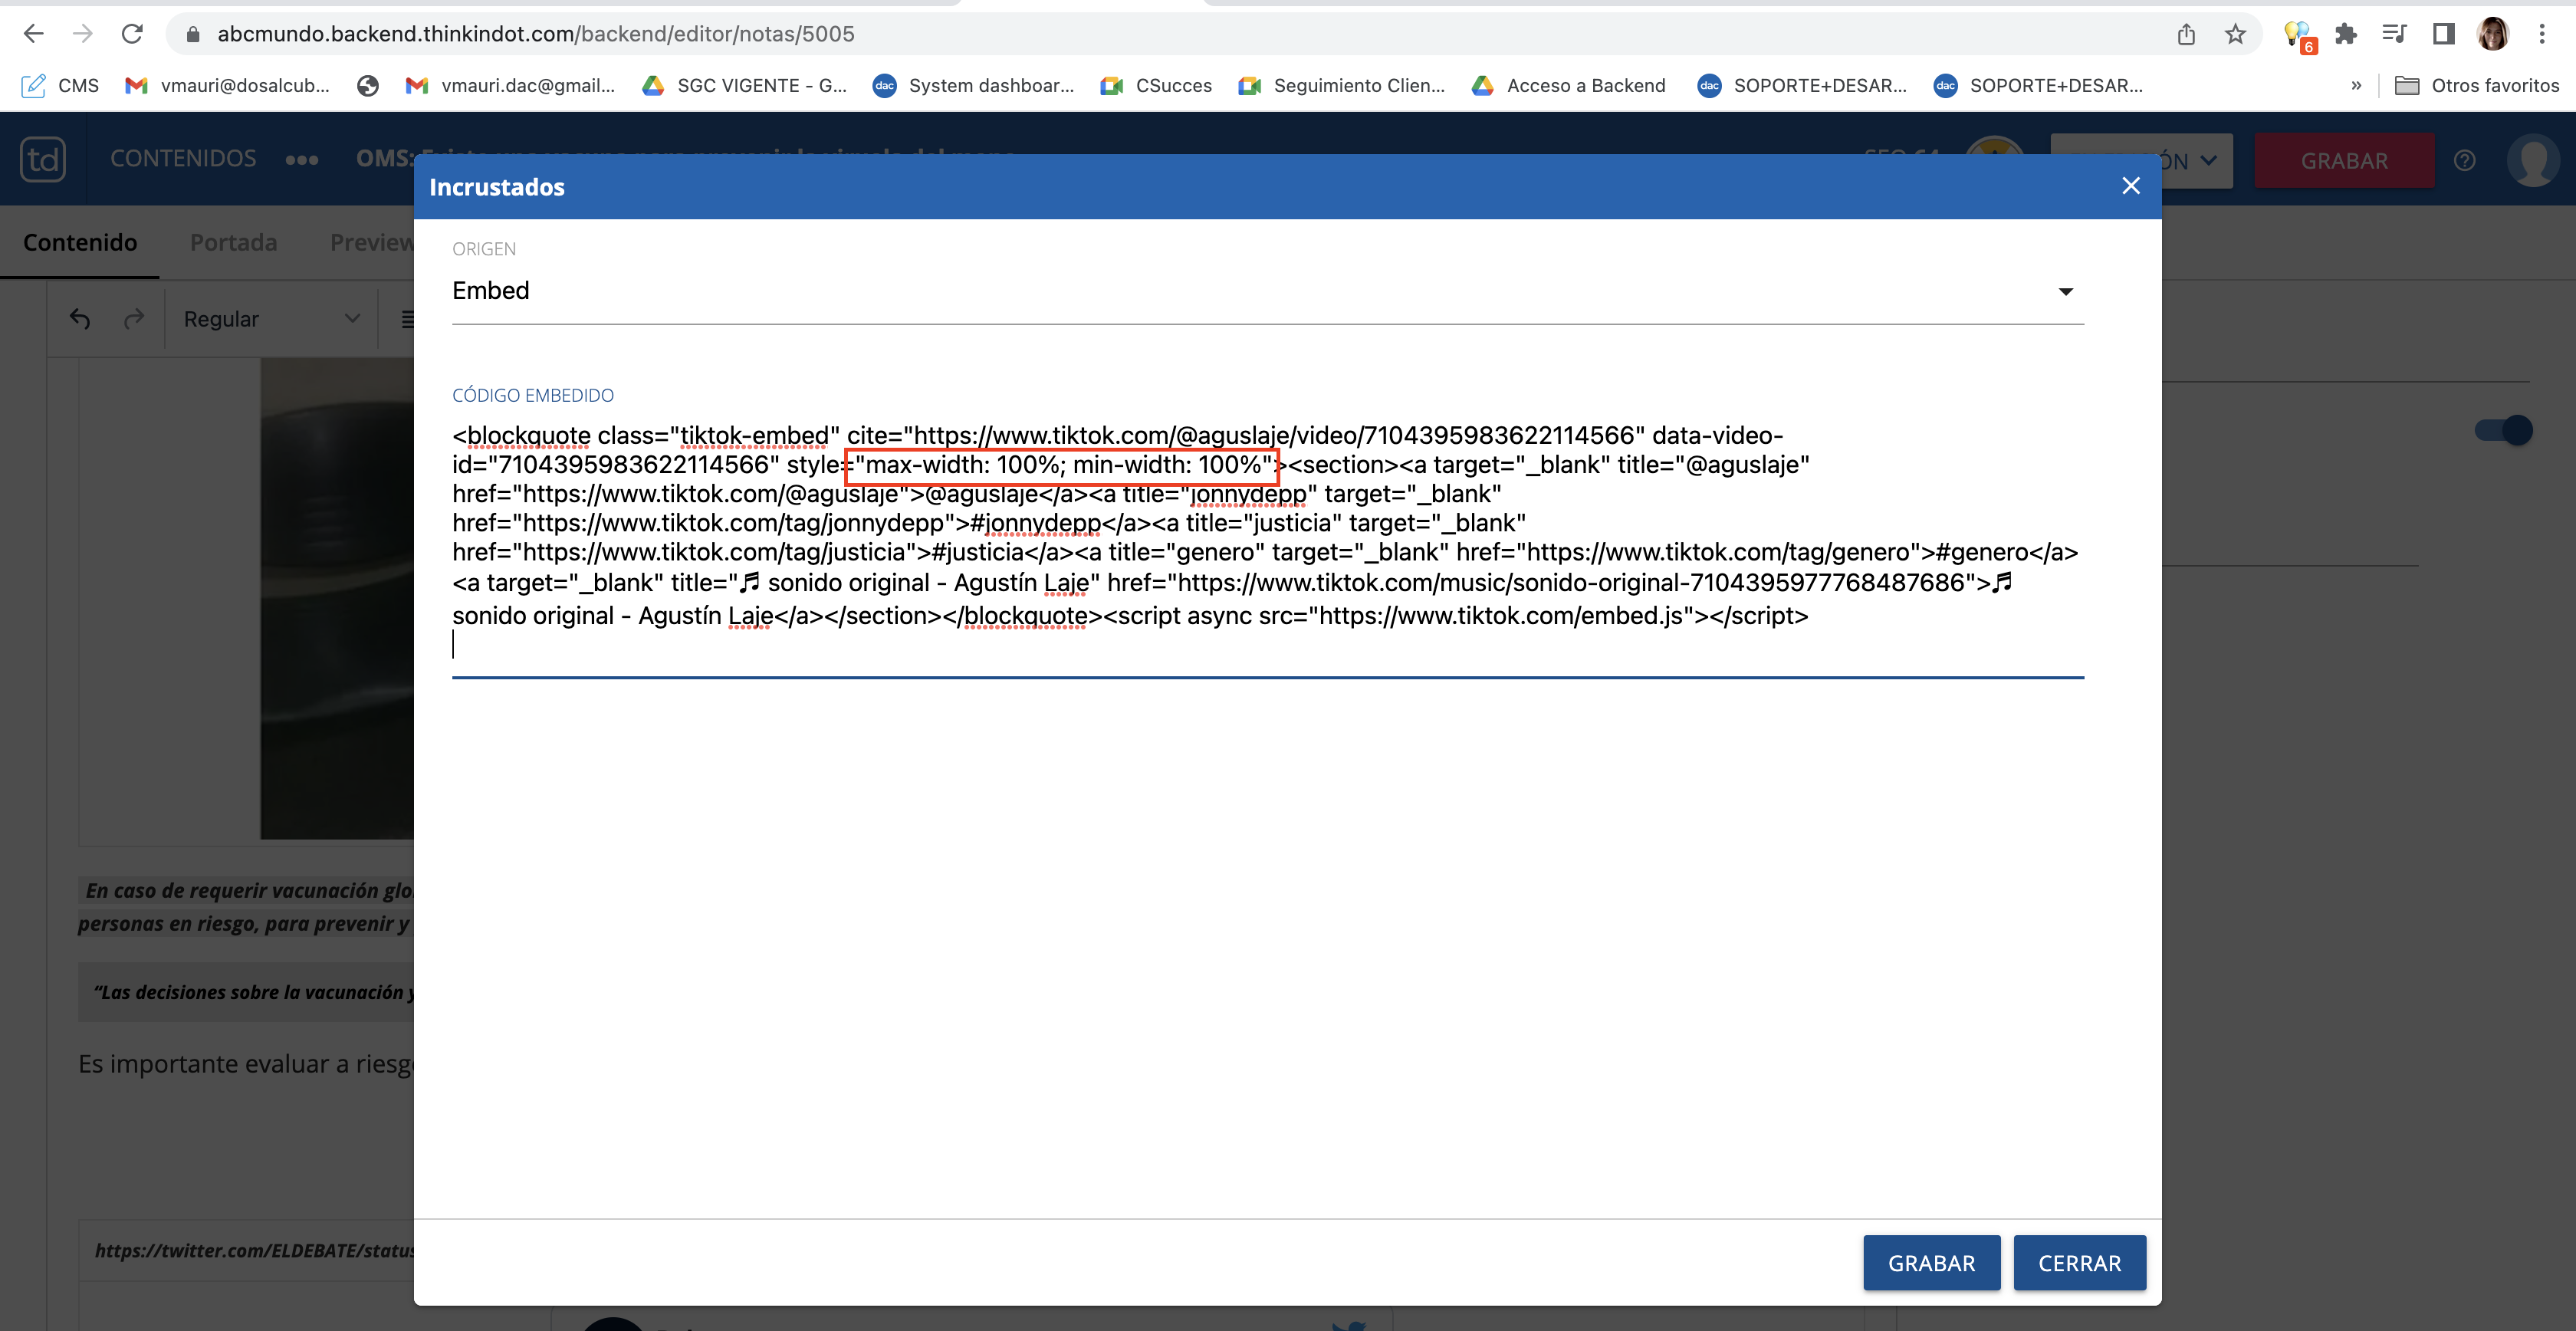This screenshot has height=1331, width=2576.
Task: Open the CMS bookmark
Action: tap(60, 86)
